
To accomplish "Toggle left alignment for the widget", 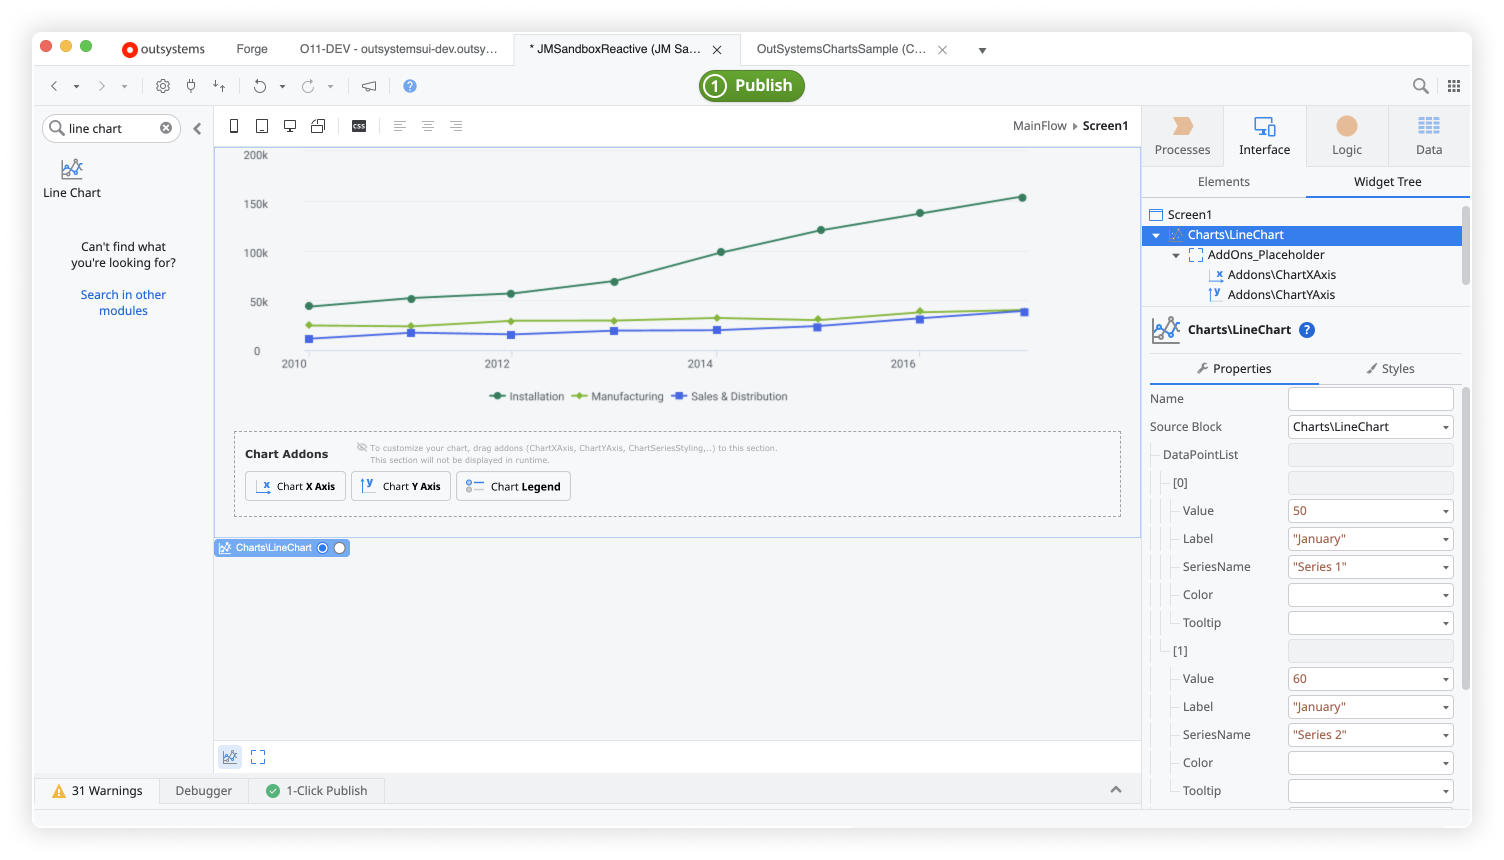I will pos(401,125).
